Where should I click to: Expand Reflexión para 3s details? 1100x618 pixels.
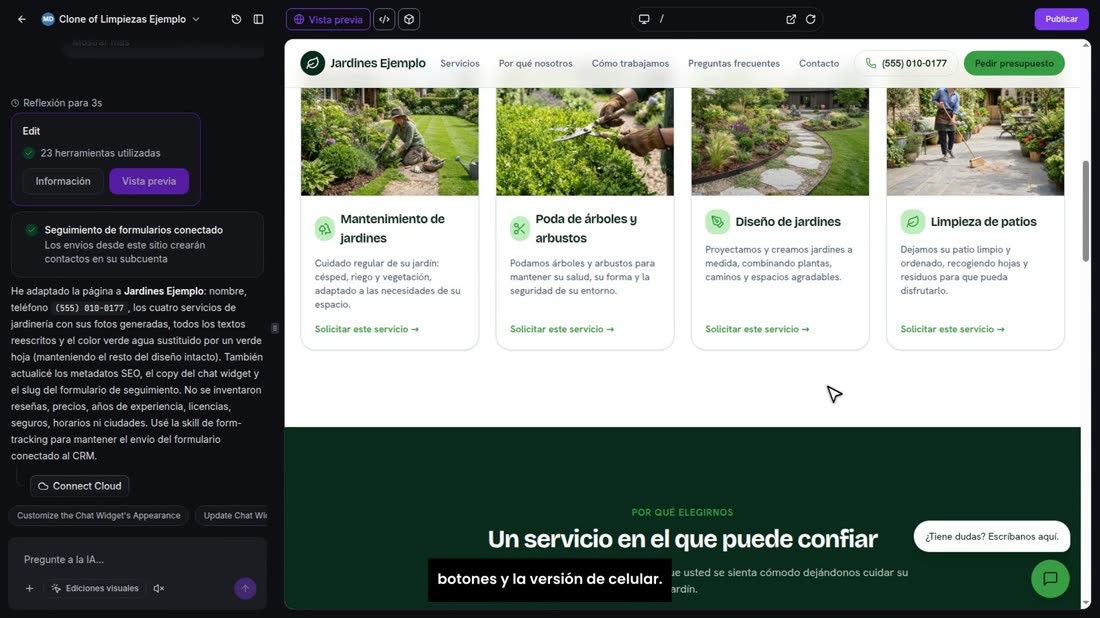tap(57, 103)
